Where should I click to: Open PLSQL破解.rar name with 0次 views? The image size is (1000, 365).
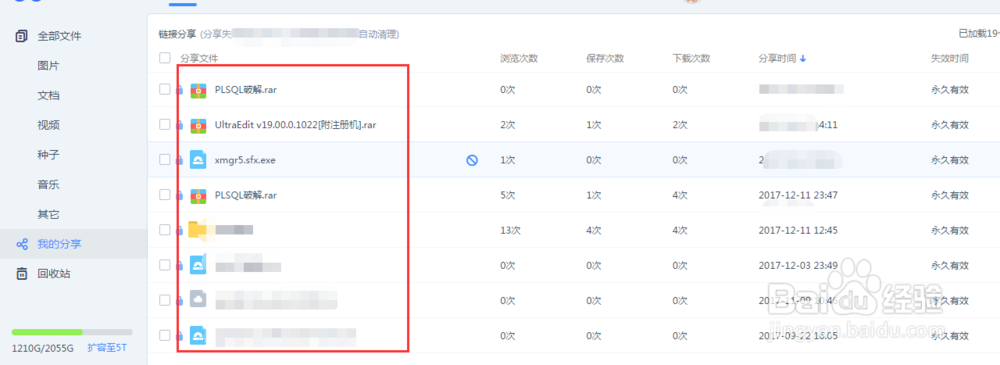246,90
